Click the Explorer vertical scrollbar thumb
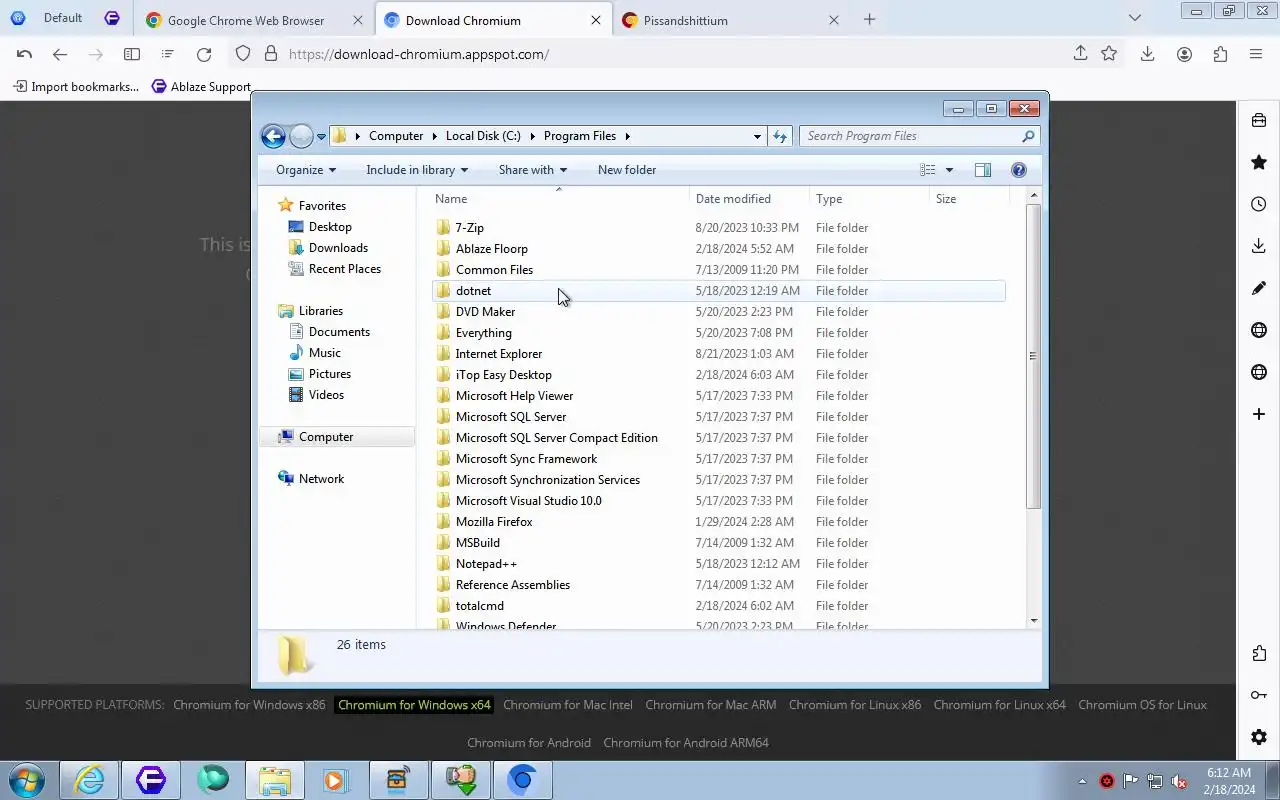Screen dimensions: 1280x800 pos(1033,356)
